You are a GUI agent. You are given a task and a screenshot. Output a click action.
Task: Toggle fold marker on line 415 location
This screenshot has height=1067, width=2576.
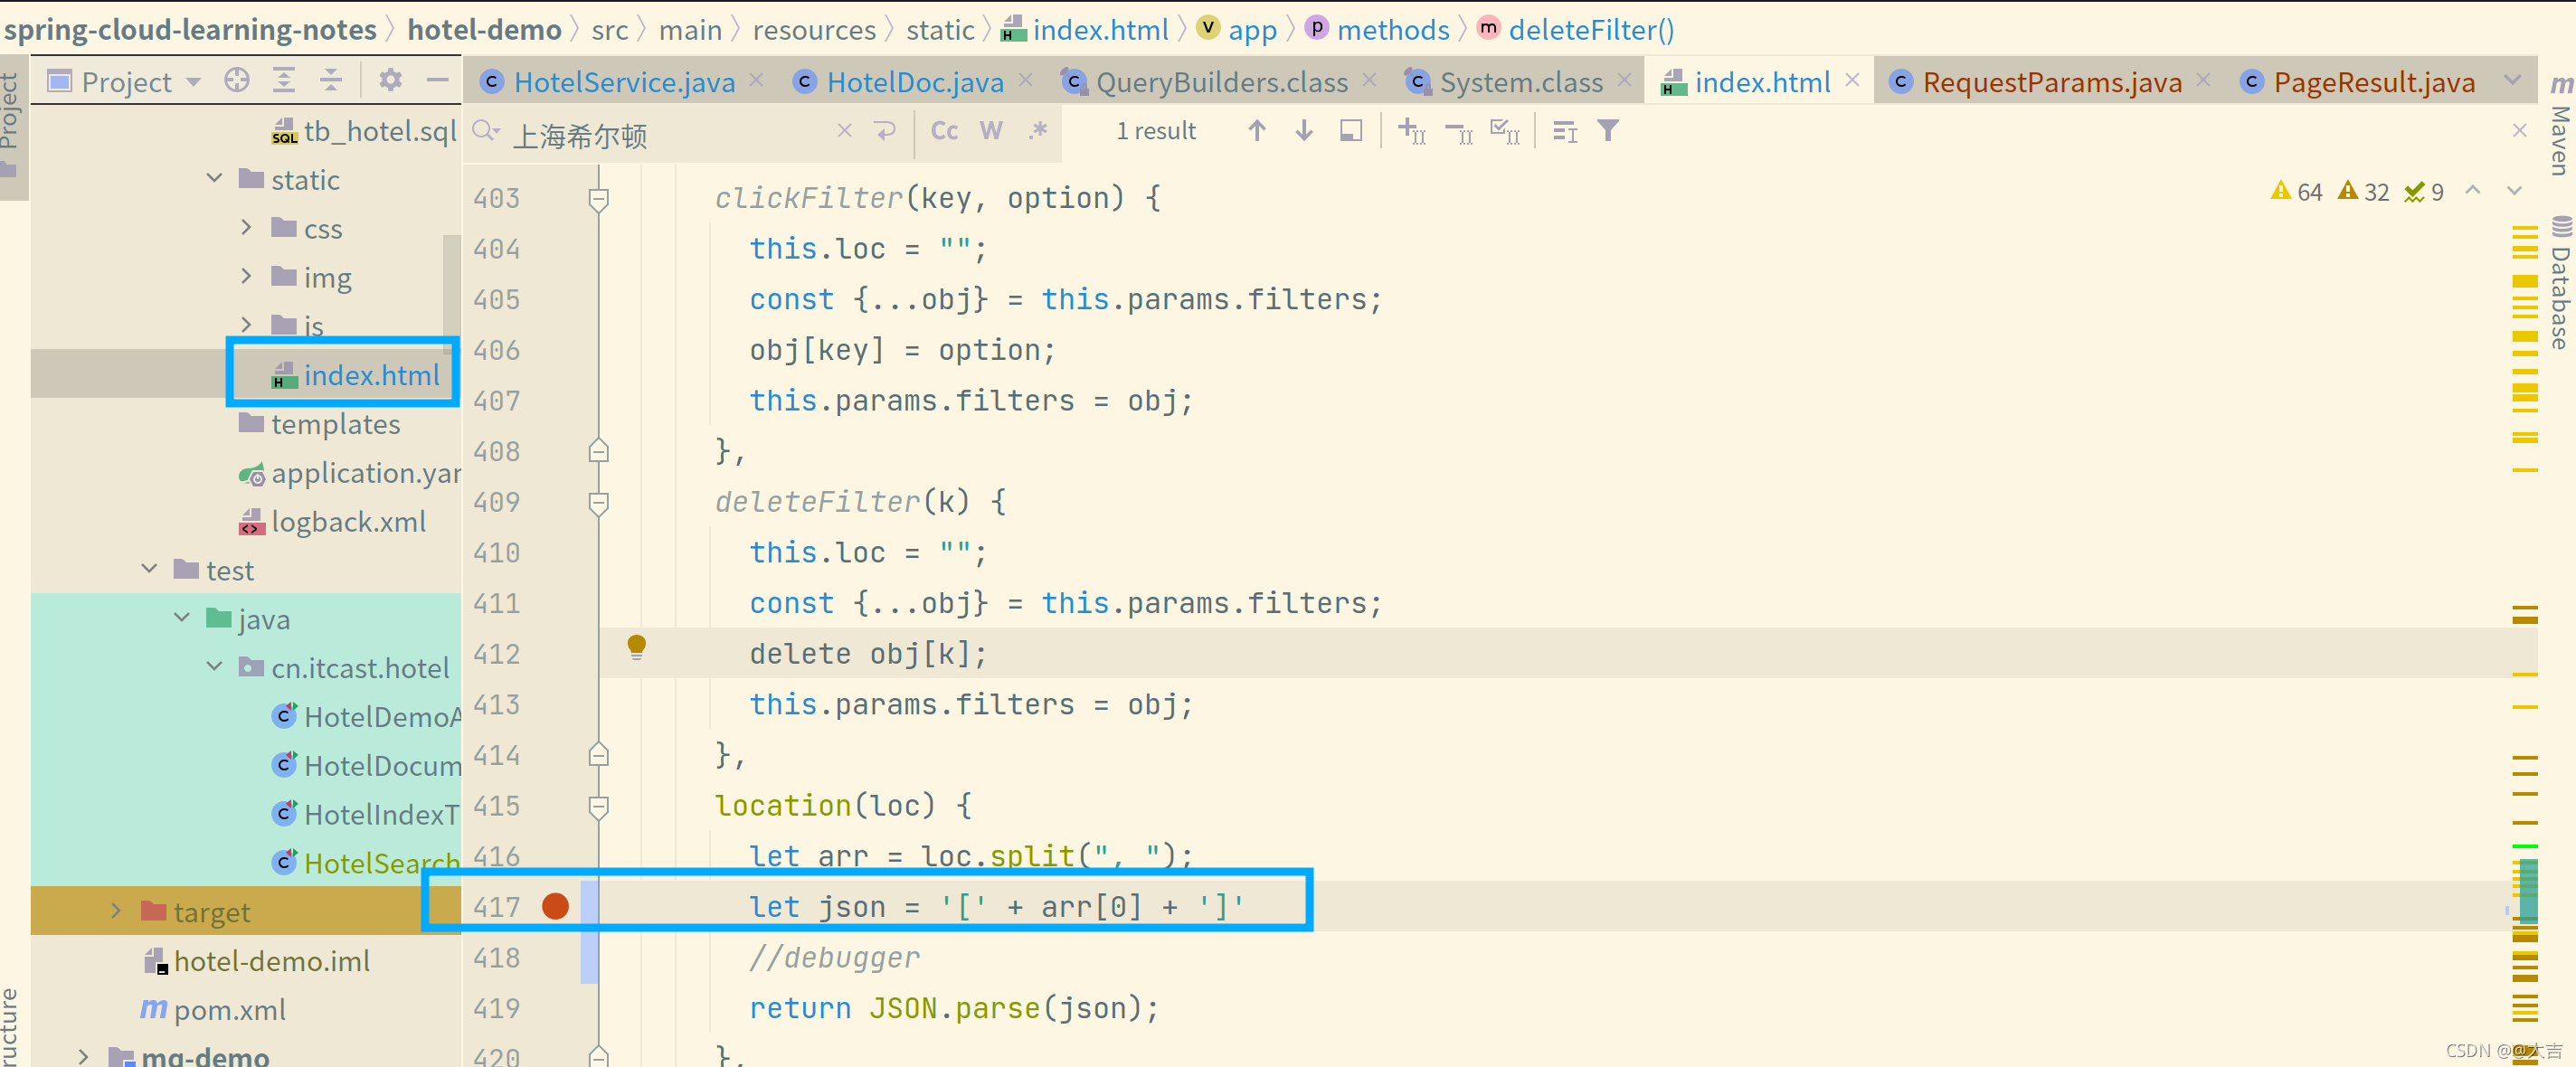tap(598, 807)
